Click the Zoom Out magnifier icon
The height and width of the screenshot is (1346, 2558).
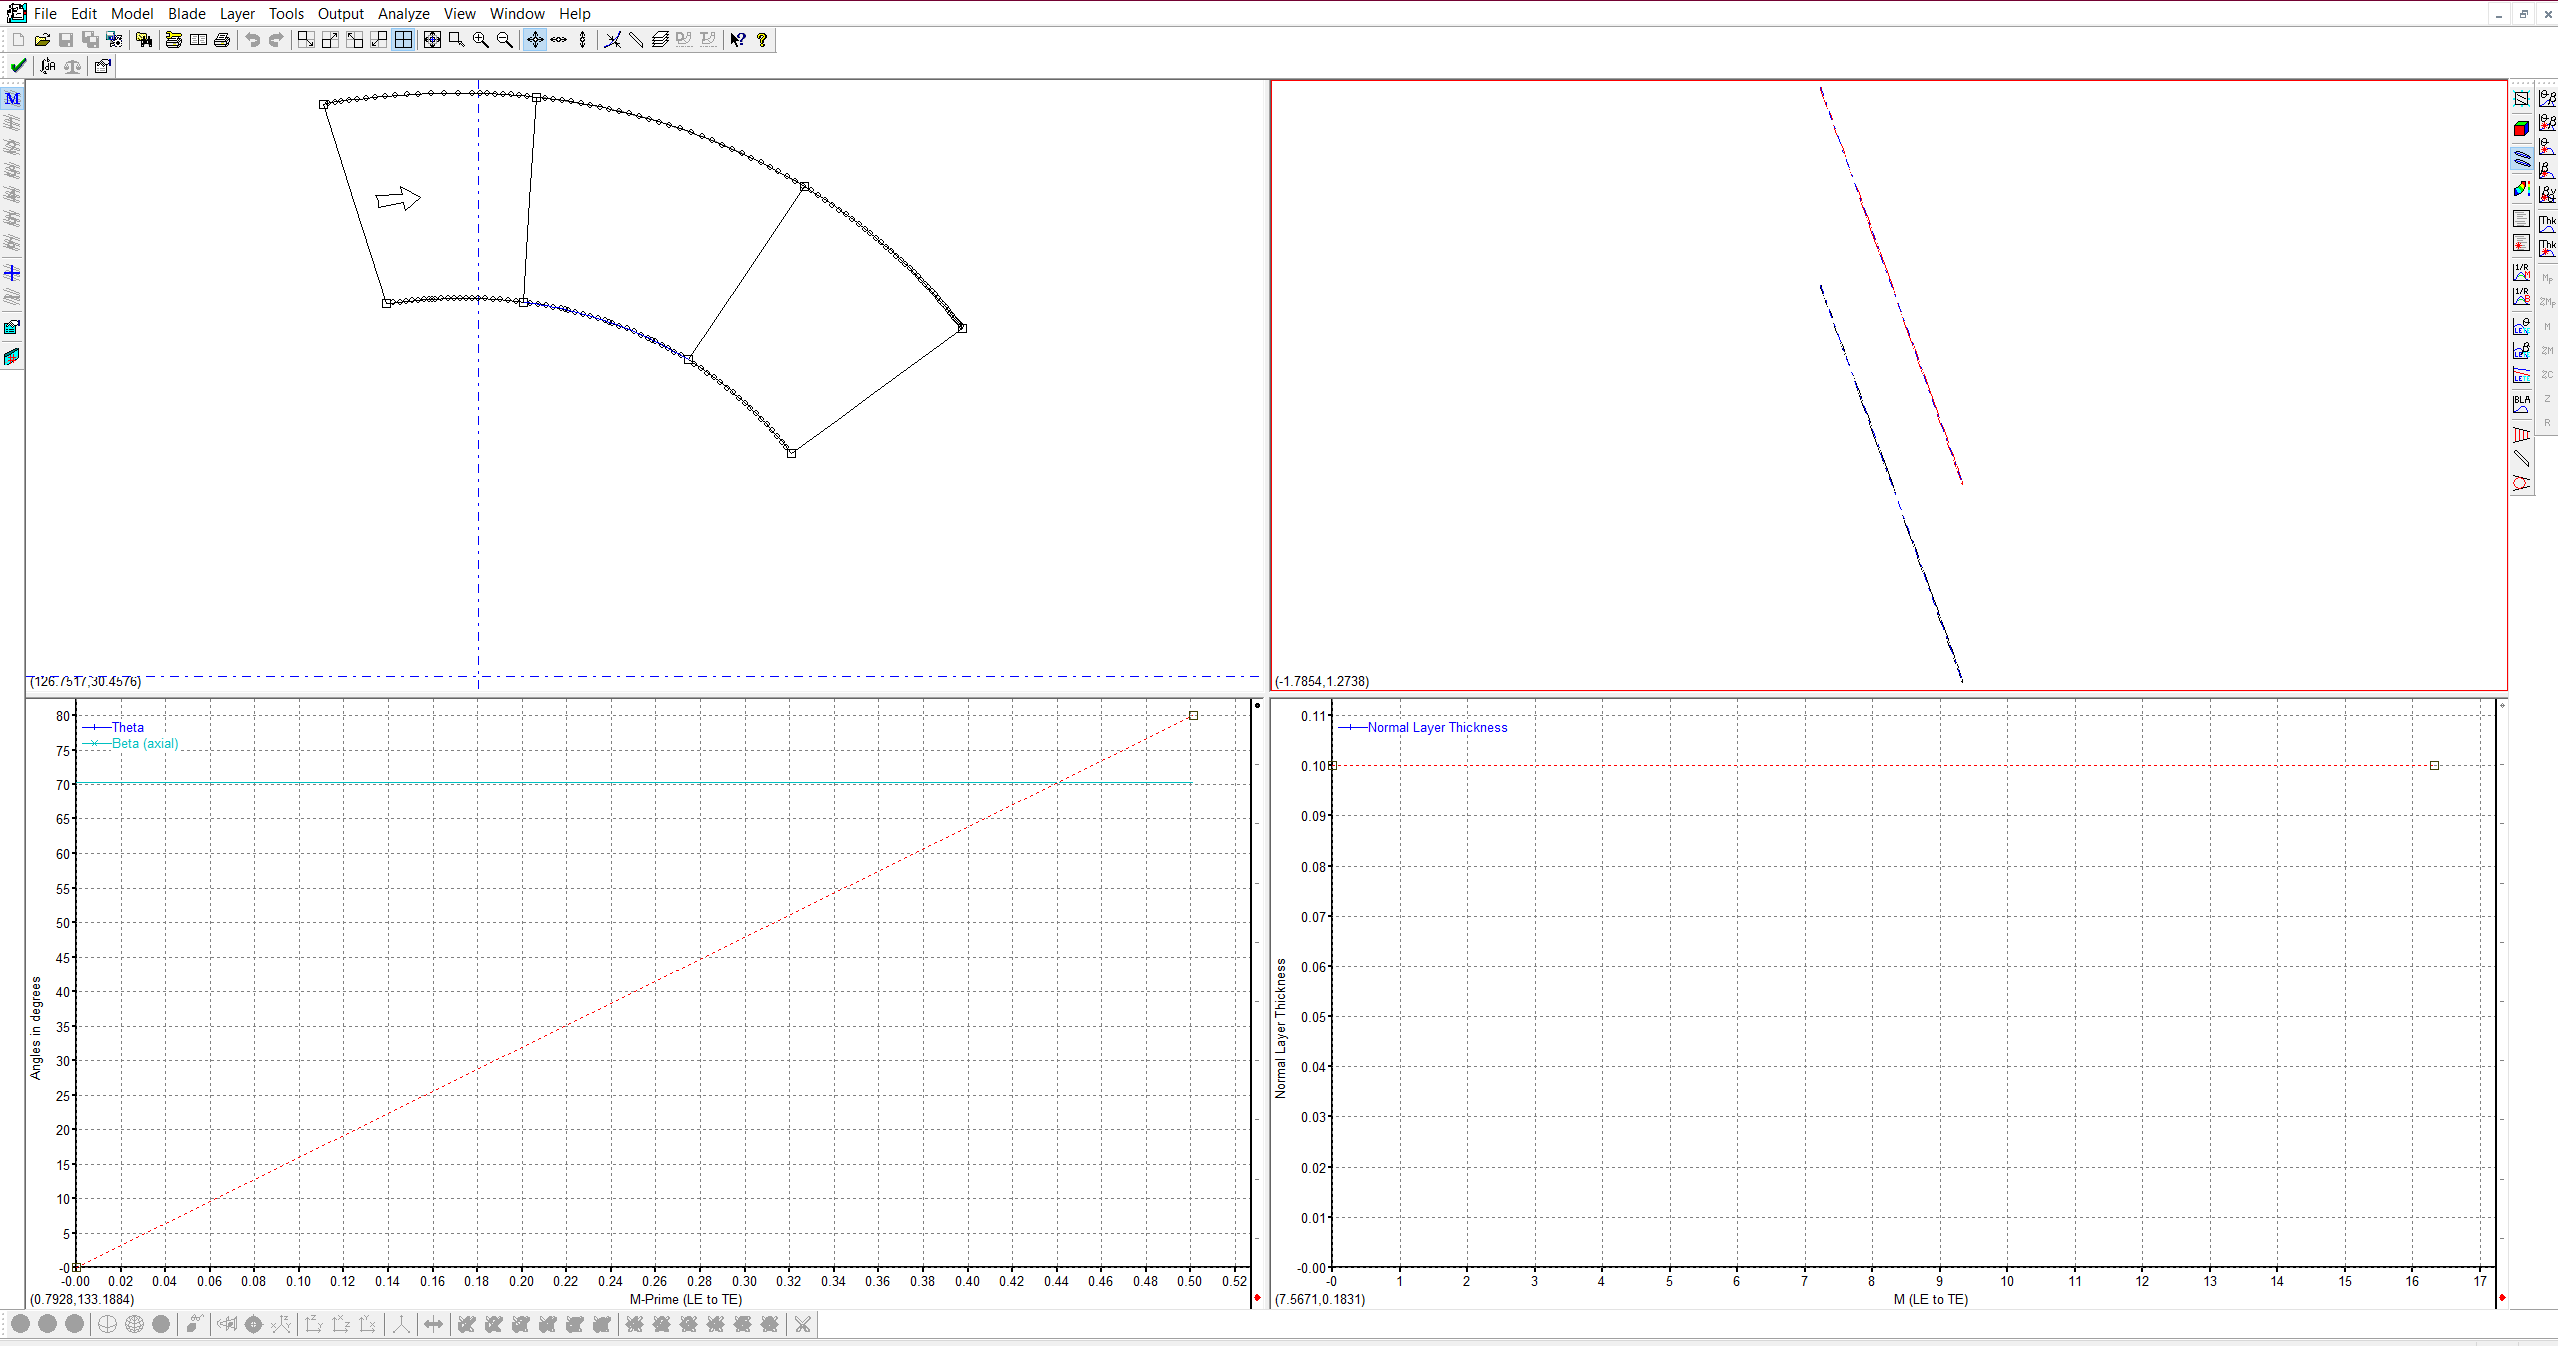[x=505, y=40]
